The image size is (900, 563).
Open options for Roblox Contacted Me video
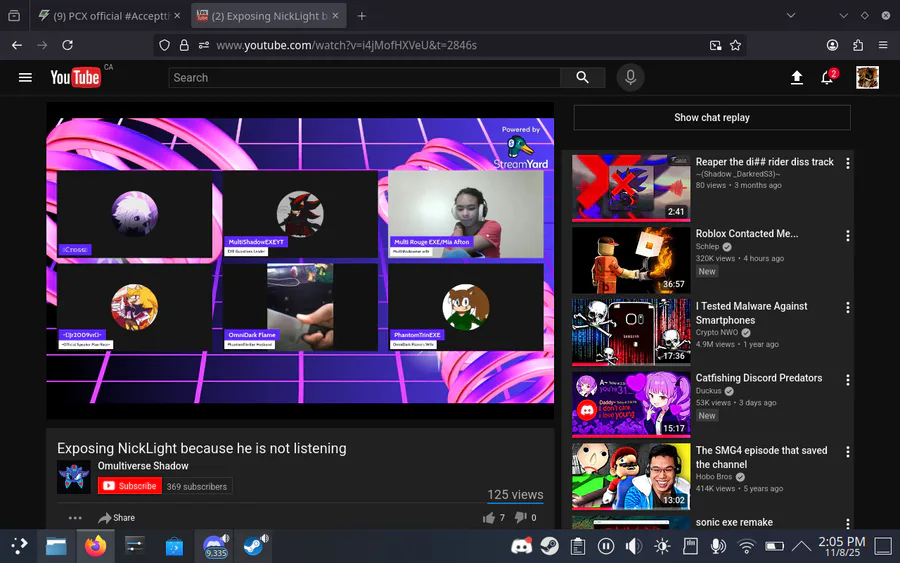tap(847, 235)
